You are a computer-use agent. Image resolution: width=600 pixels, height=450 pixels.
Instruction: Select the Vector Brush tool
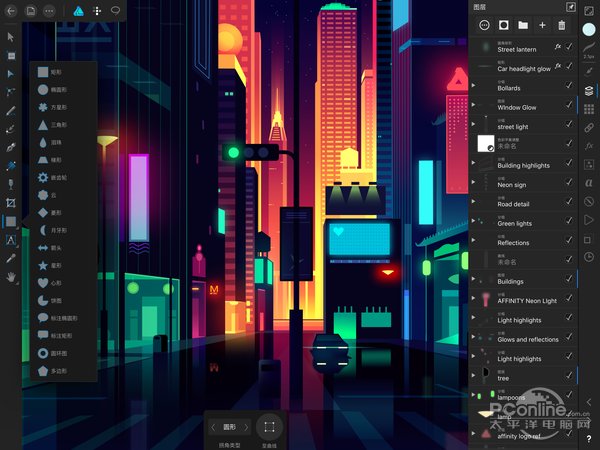pos(11,129)
